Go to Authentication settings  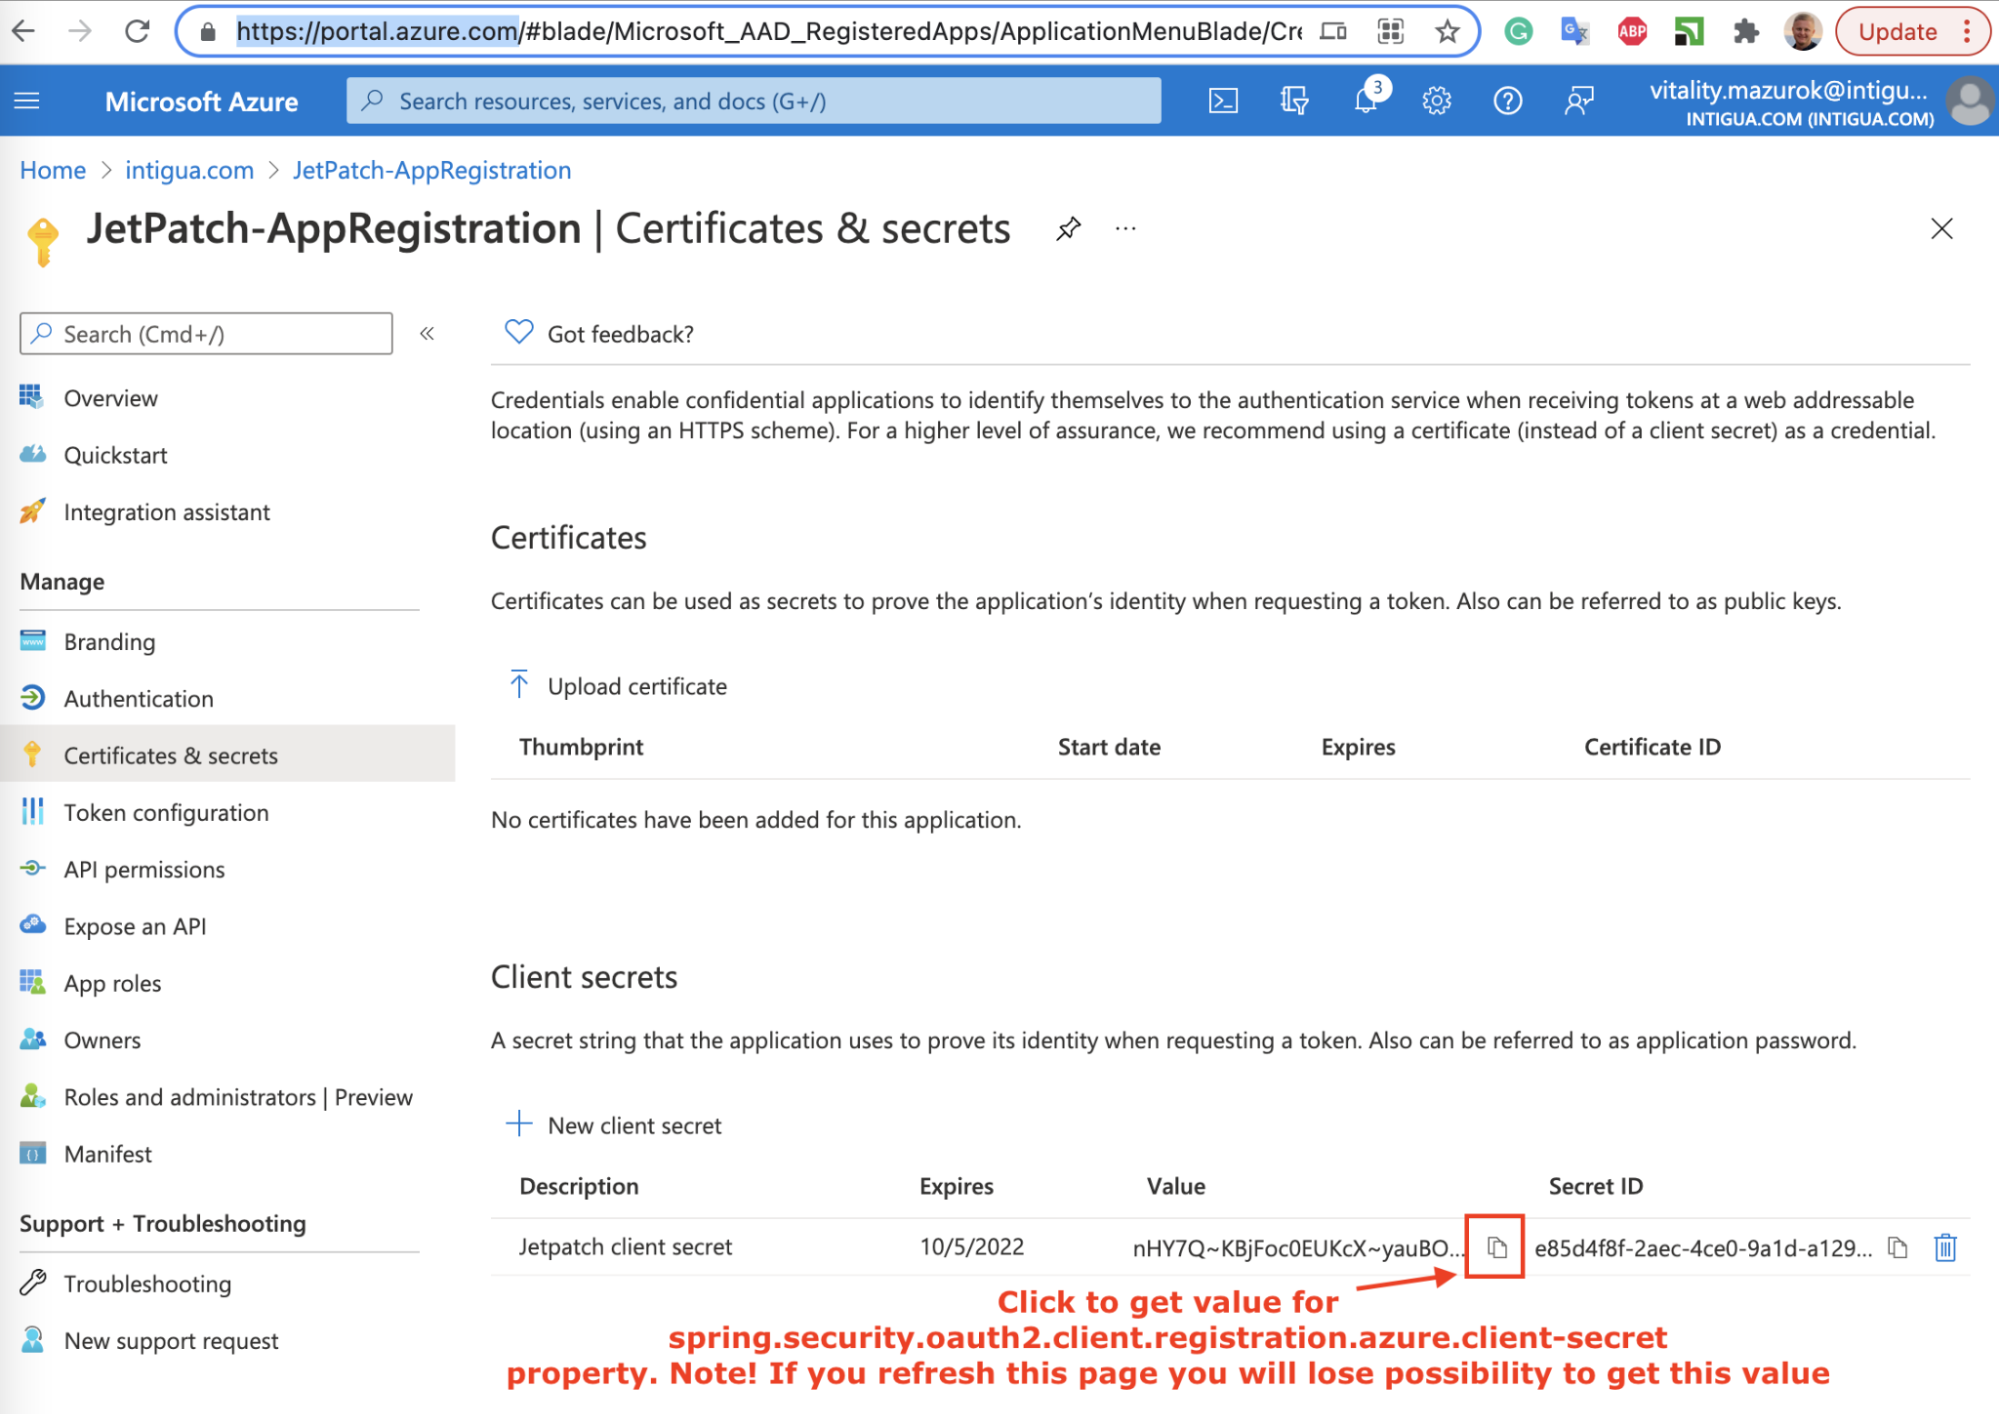[138, 698]
